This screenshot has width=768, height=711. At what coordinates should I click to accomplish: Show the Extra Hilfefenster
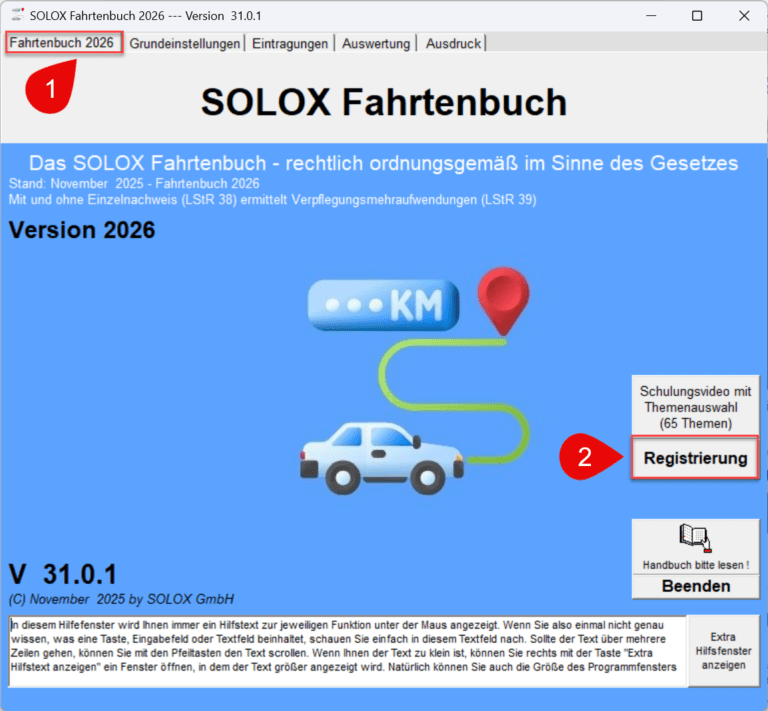point(725,651)
